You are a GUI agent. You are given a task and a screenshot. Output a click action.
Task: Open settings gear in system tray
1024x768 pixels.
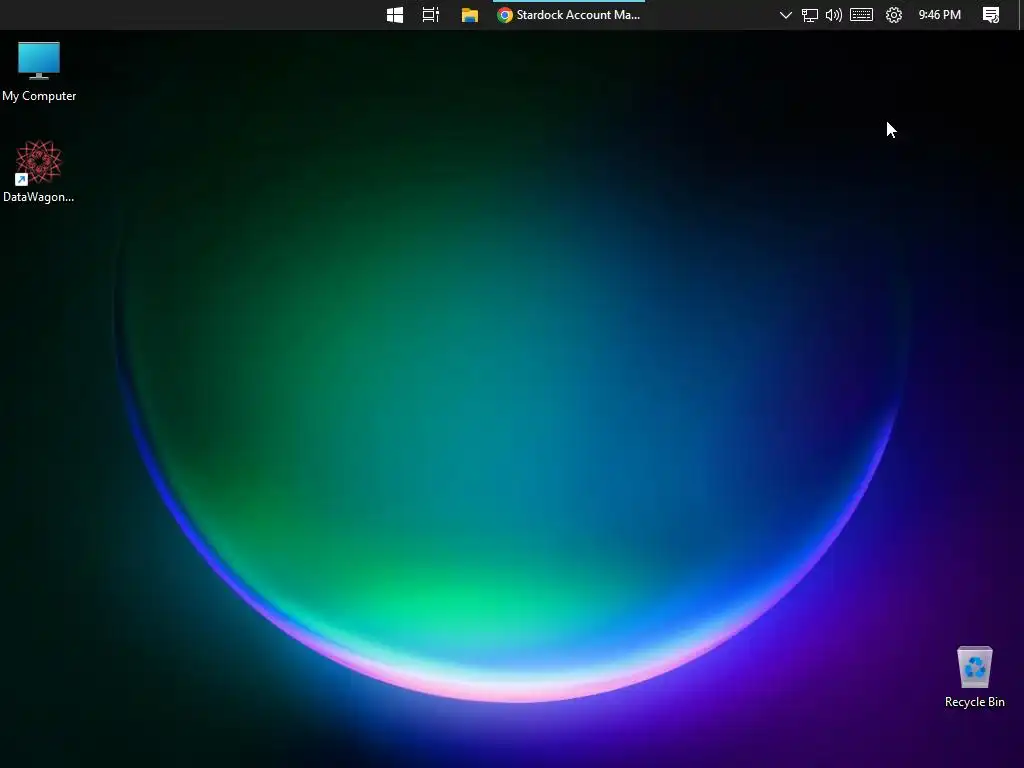893,15
